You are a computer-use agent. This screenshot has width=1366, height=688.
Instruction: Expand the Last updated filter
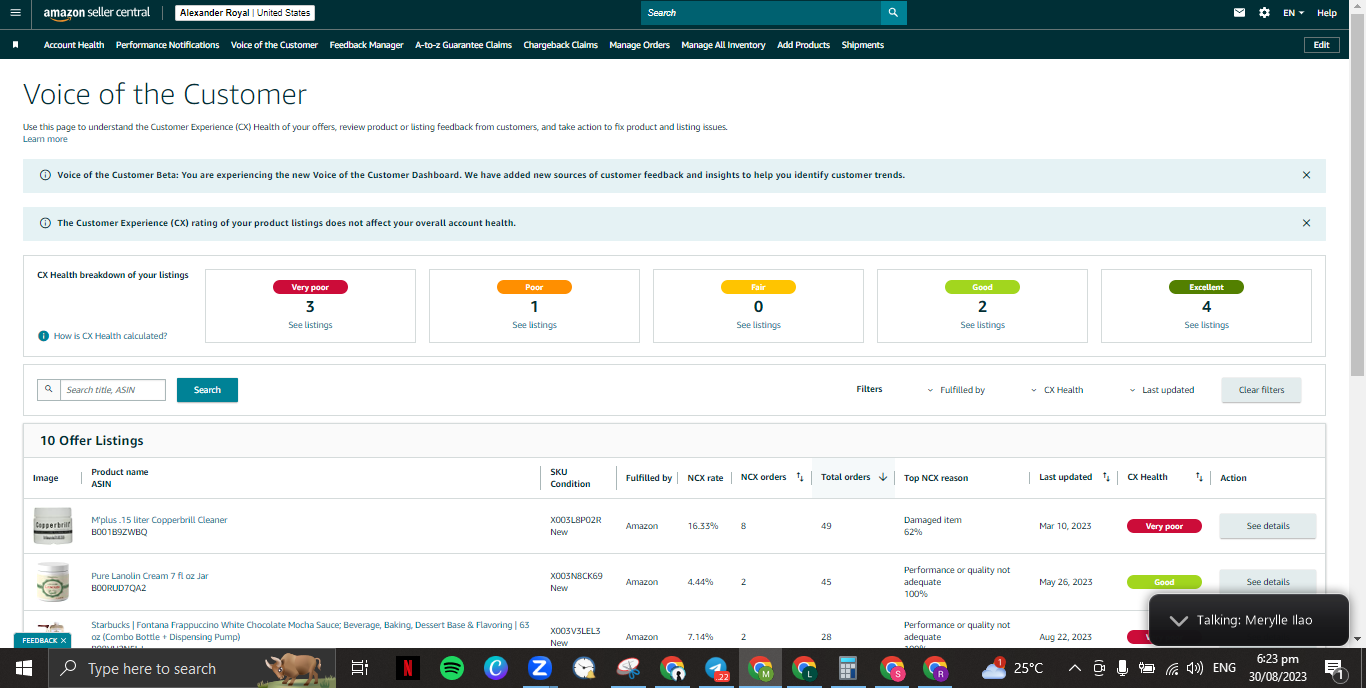(x=1162, y=390)
